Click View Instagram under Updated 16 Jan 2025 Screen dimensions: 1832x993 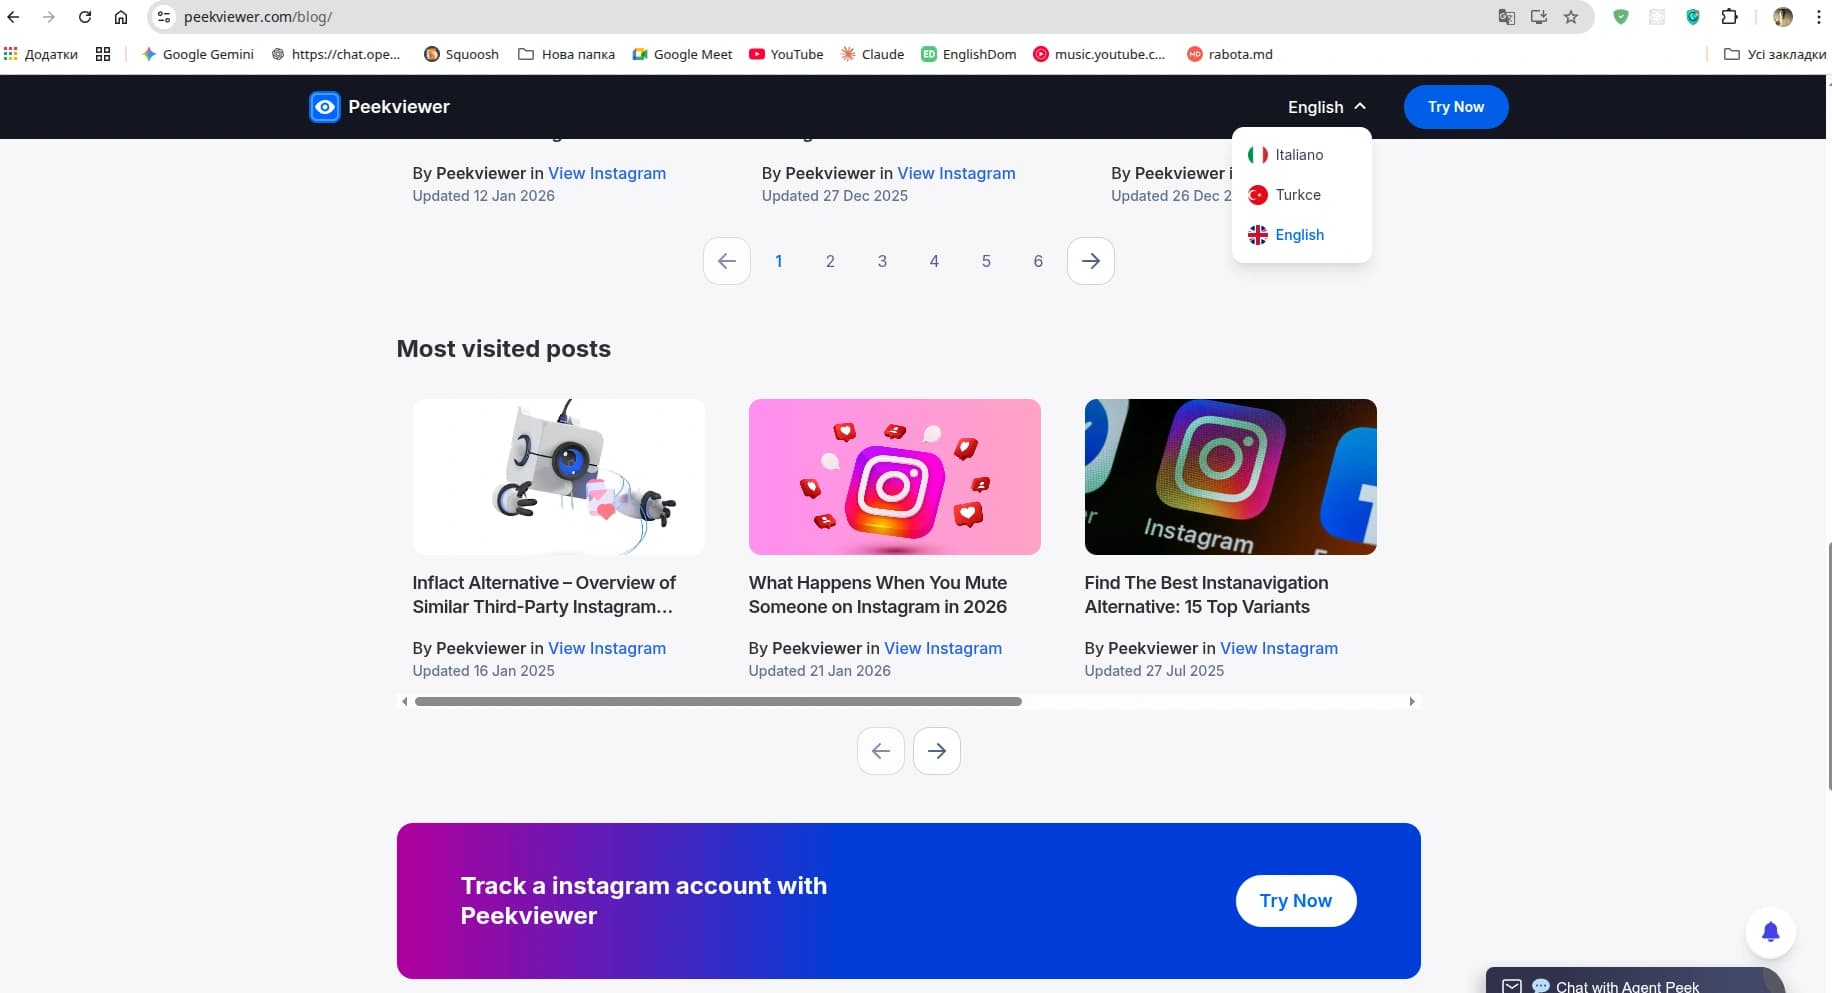pos(607,648)
